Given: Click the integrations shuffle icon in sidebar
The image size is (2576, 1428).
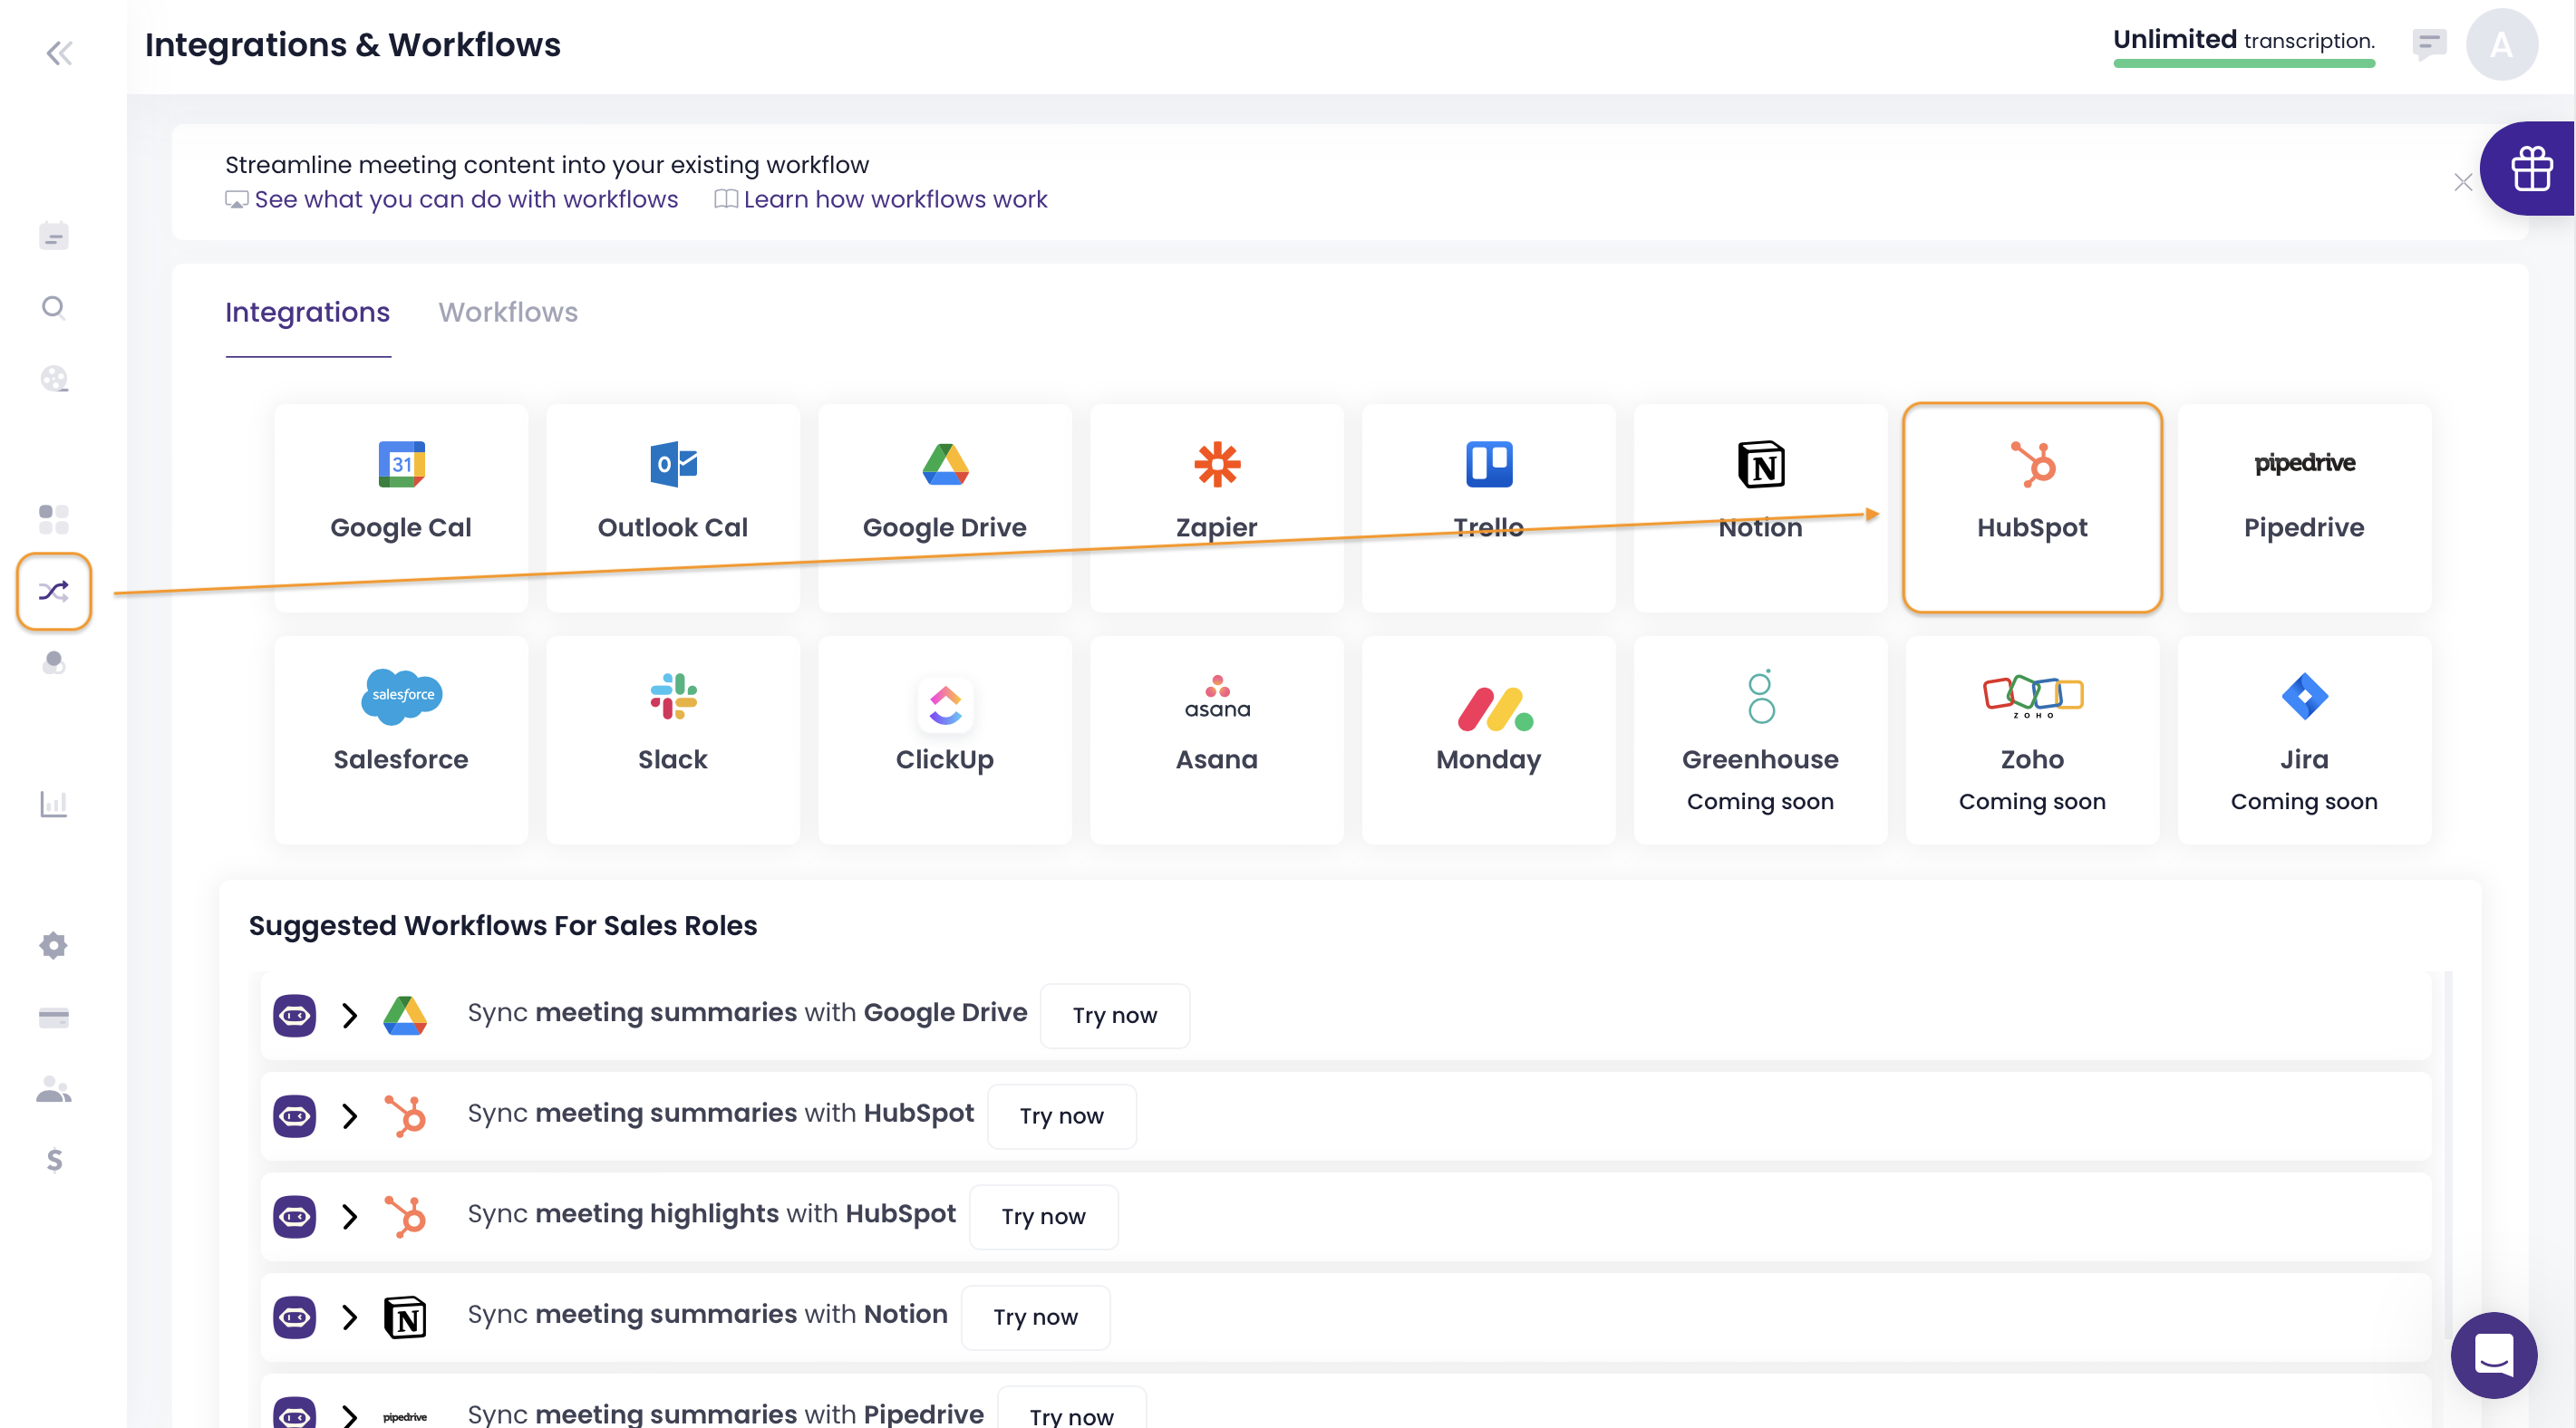Looking at the screenshot, I should point(54,591).
